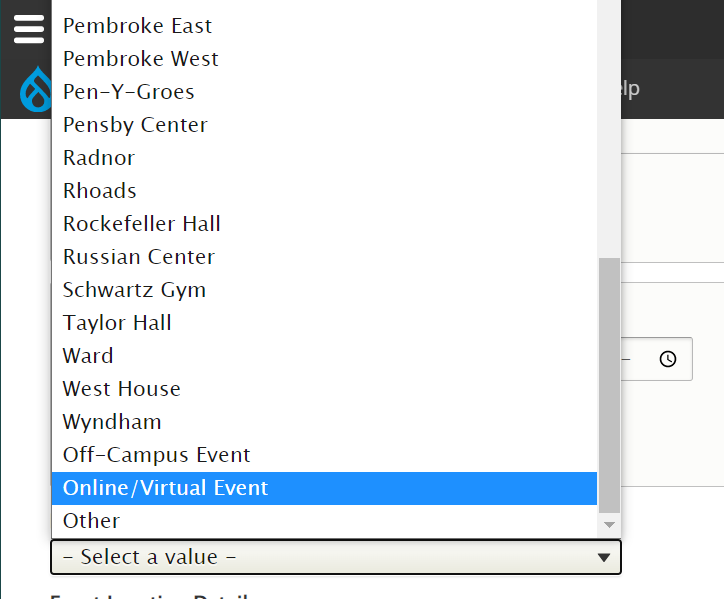The image size is (724, 599).
Task: Open the '- Select a value -' combo box
Action: point(336,557)
